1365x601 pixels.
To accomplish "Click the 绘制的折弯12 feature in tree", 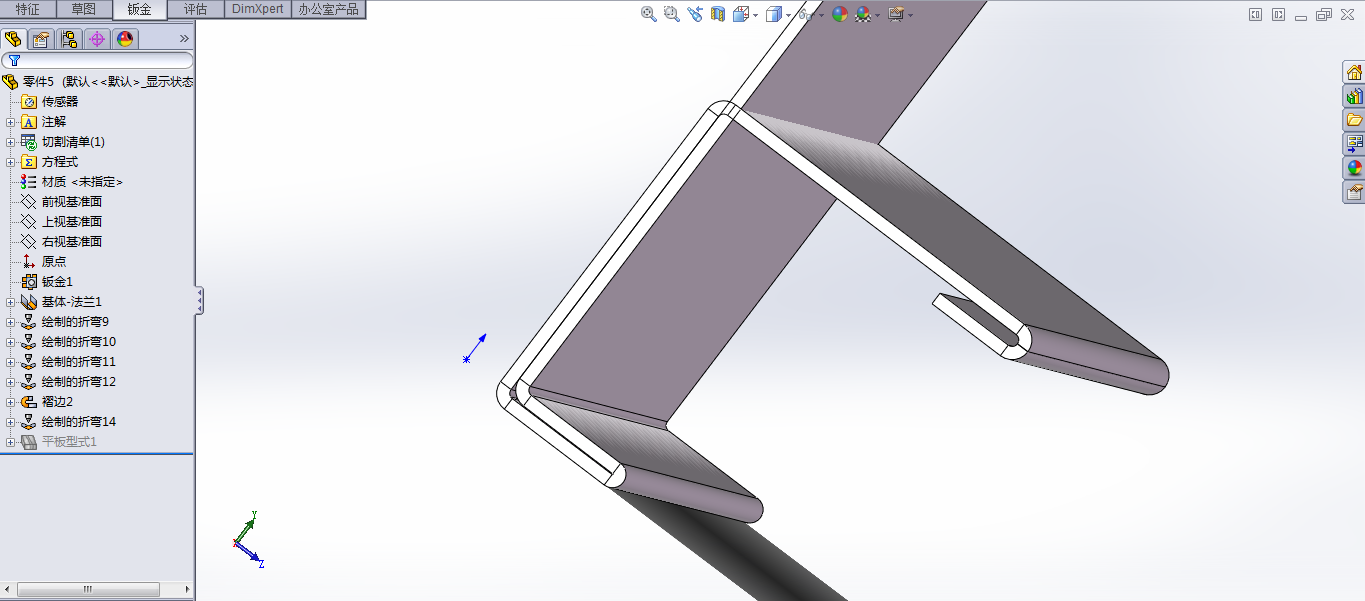I will tap(77, 381).
